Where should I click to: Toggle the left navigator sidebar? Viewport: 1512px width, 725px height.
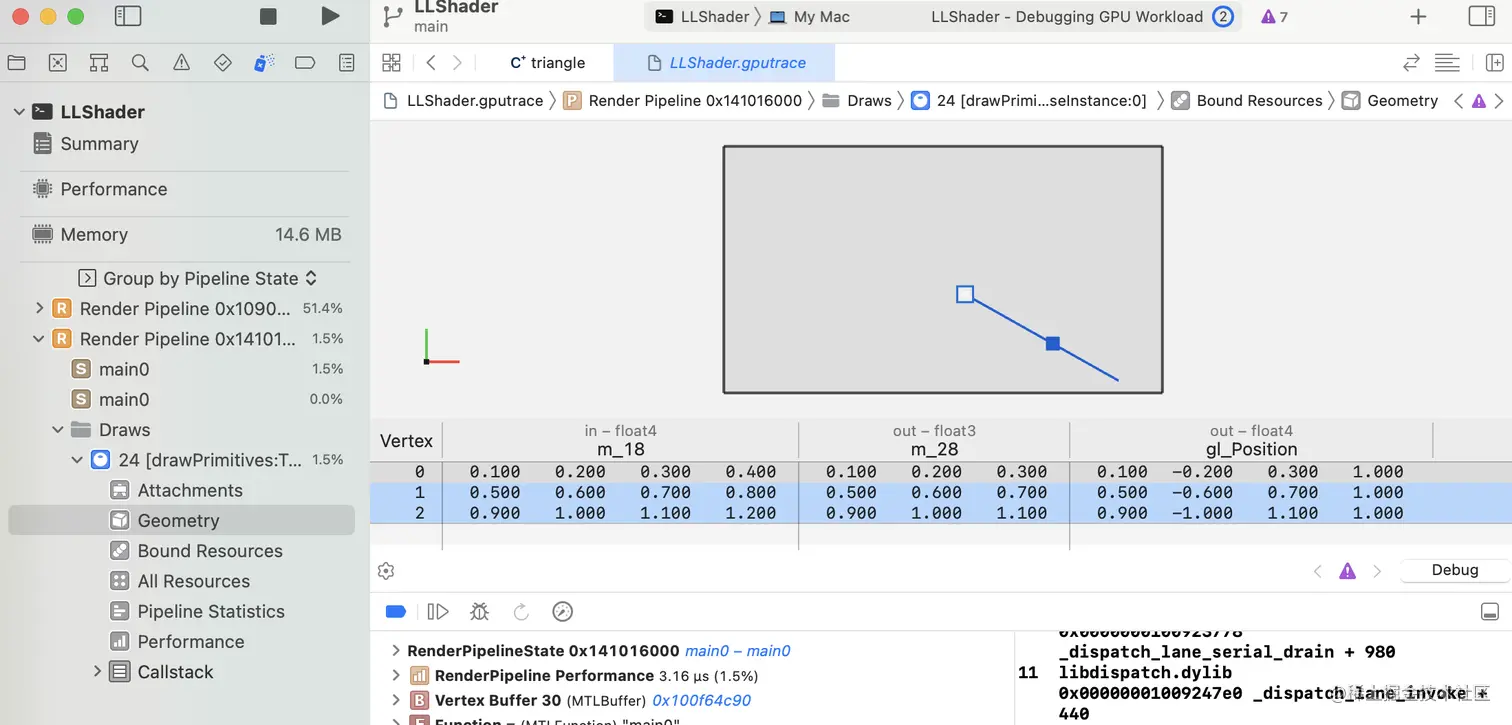tap(130, 16)
